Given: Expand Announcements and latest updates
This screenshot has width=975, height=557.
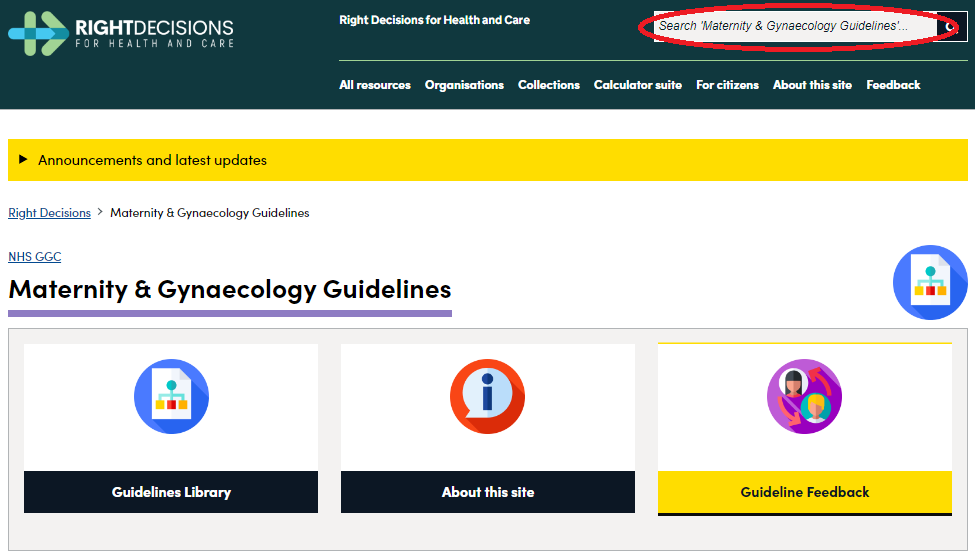Looking at the screenshot, I should pos(152,160).
